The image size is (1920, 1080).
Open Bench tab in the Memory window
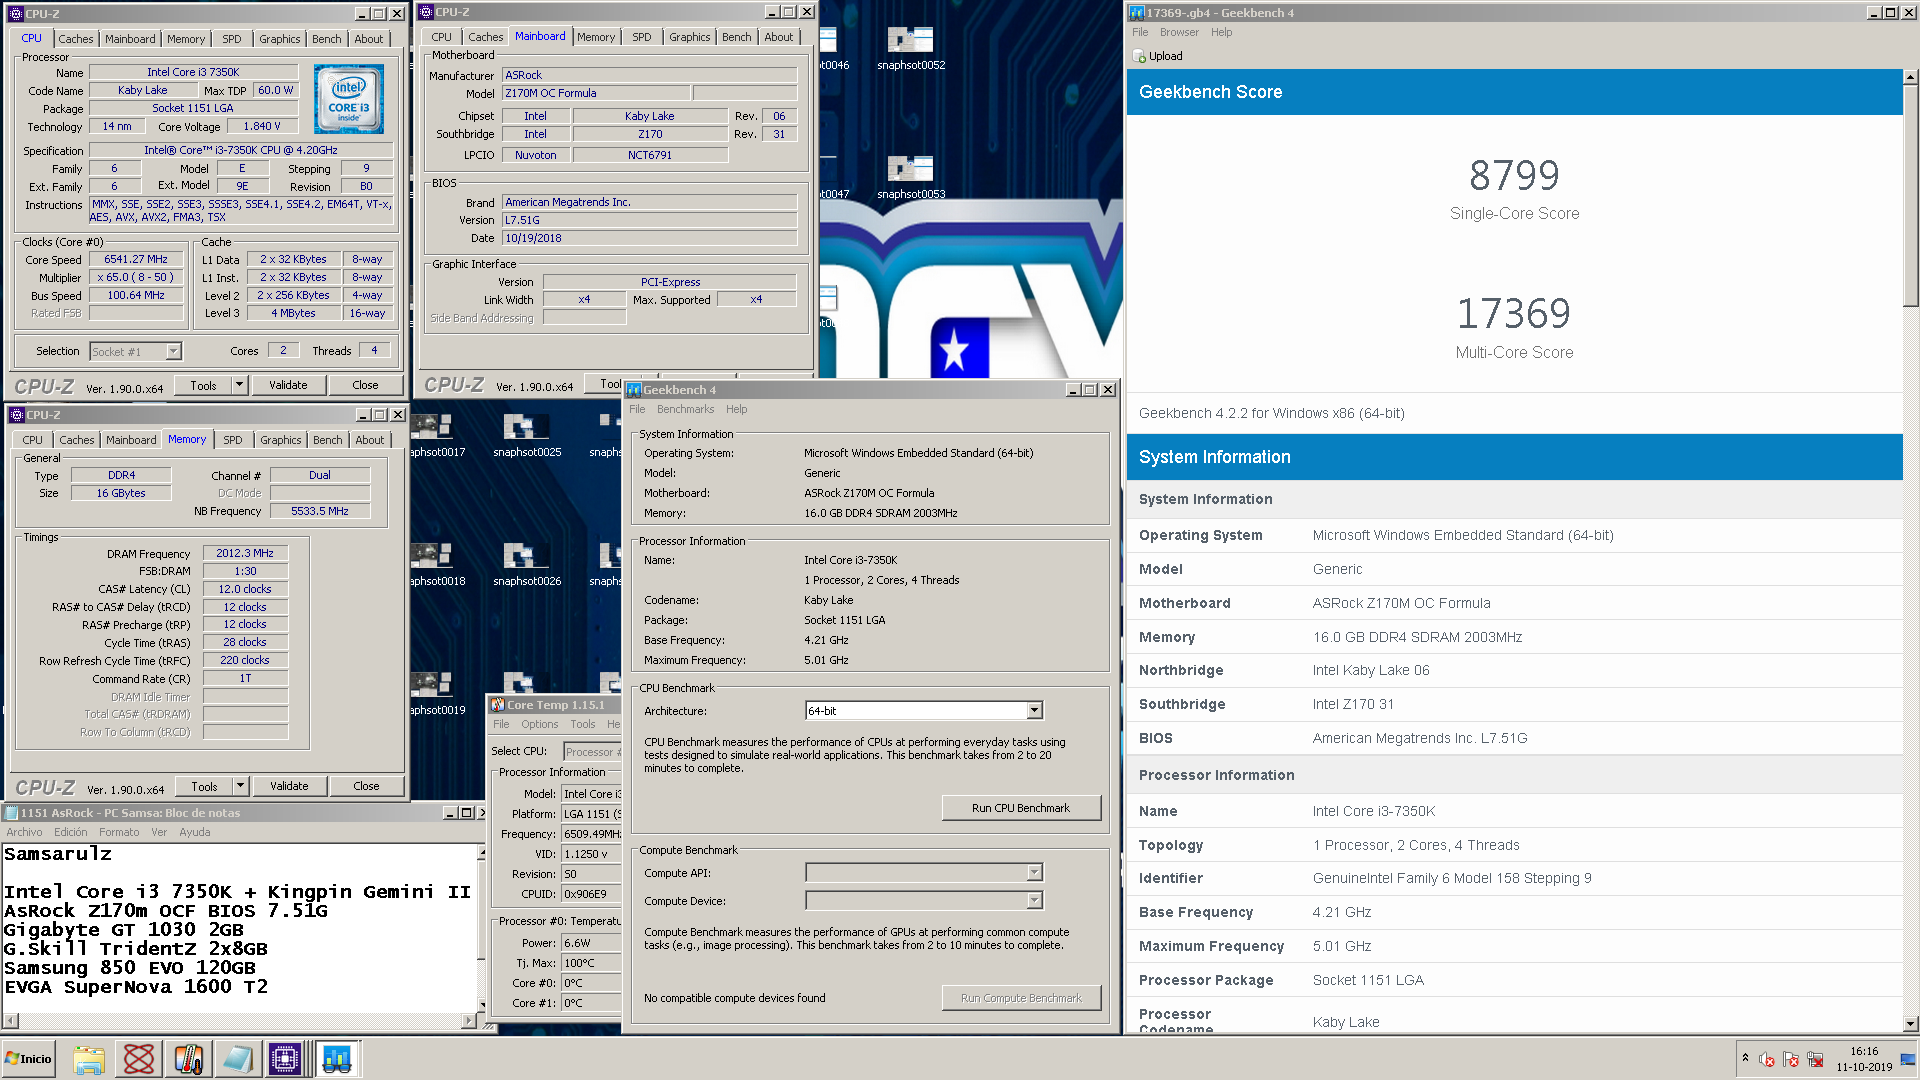click(x=327, y=440)
